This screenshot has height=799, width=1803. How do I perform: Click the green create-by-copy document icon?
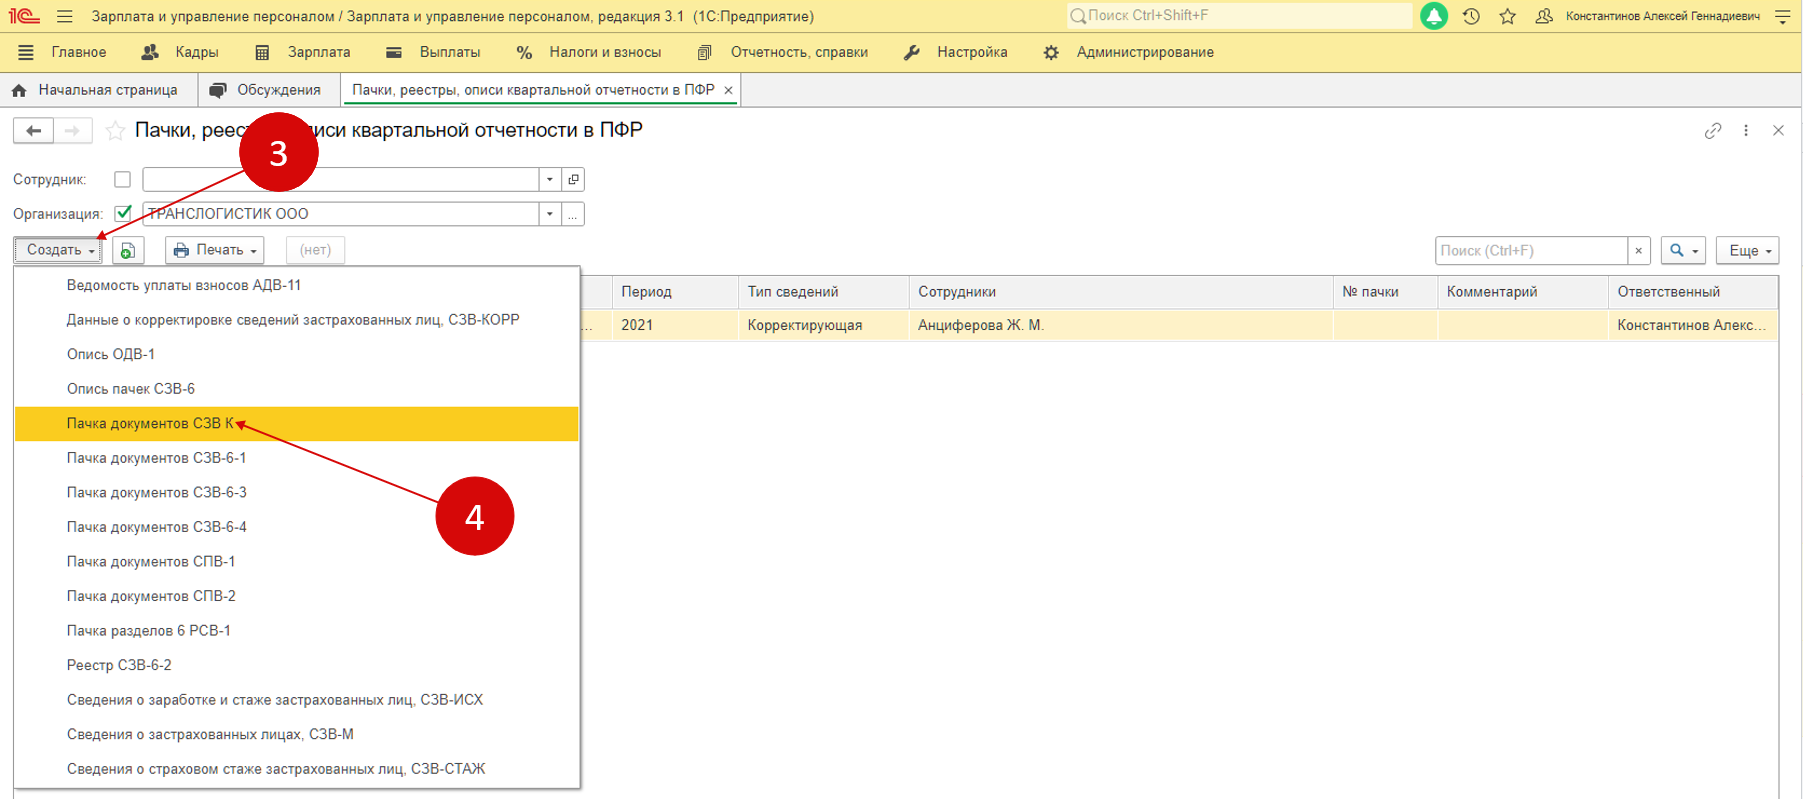[128, 250]
